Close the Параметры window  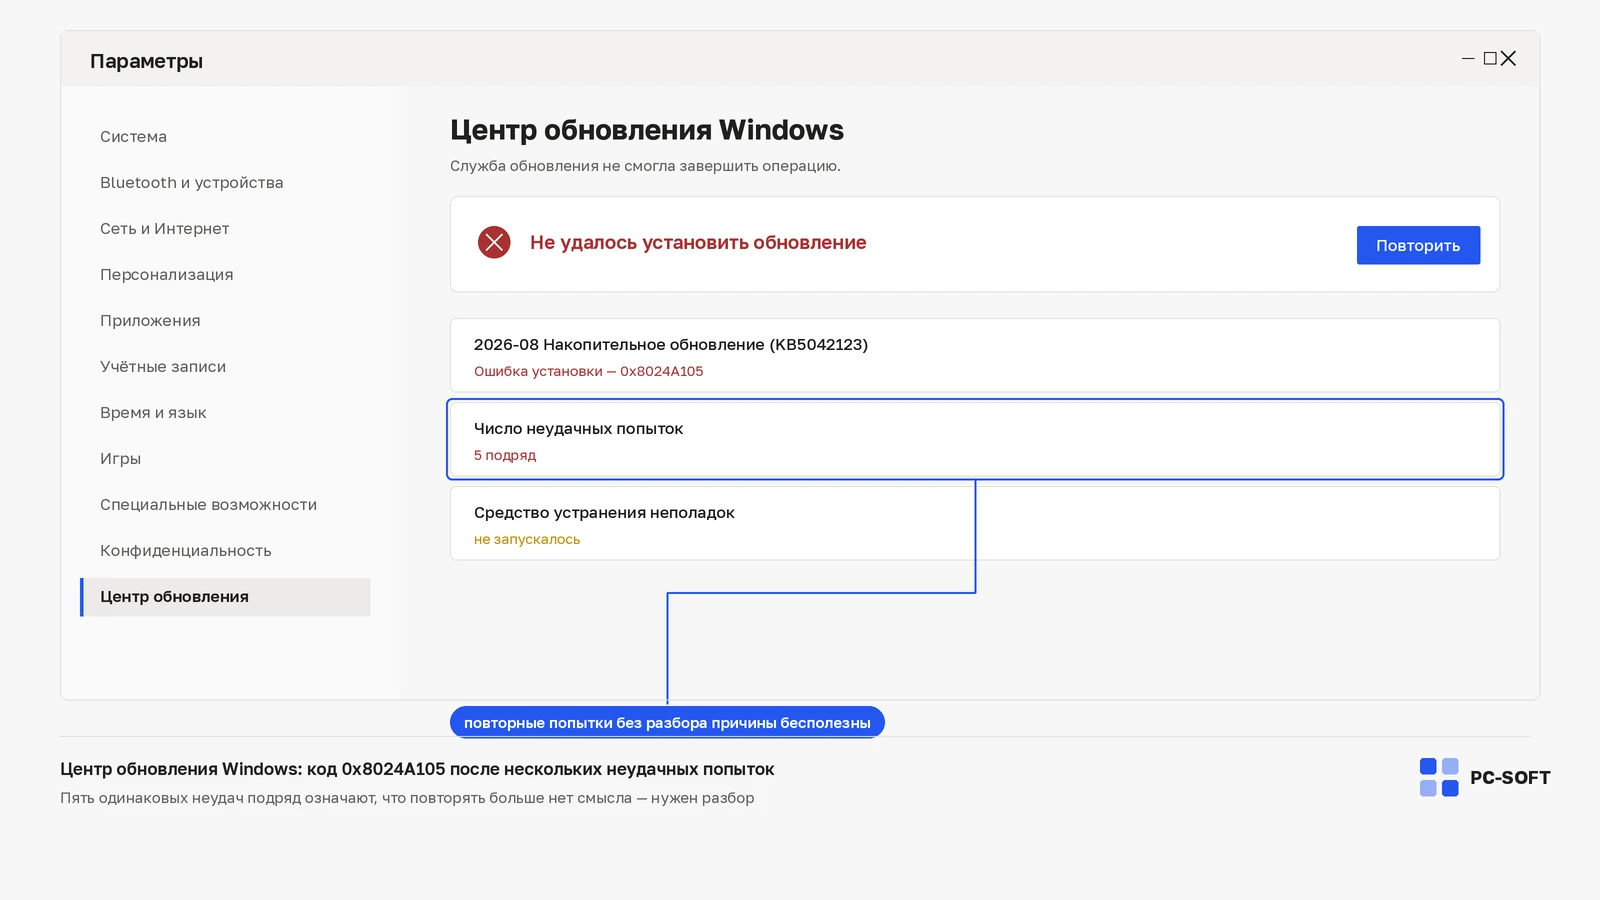(1509, 59)
